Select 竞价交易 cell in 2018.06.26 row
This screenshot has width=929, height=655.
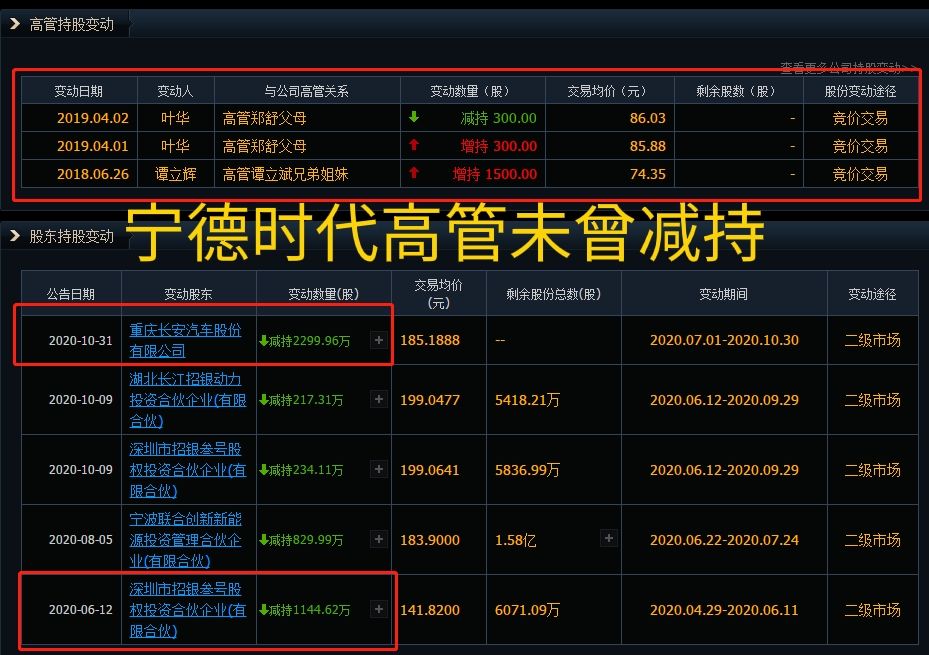(x=860, y=174)
